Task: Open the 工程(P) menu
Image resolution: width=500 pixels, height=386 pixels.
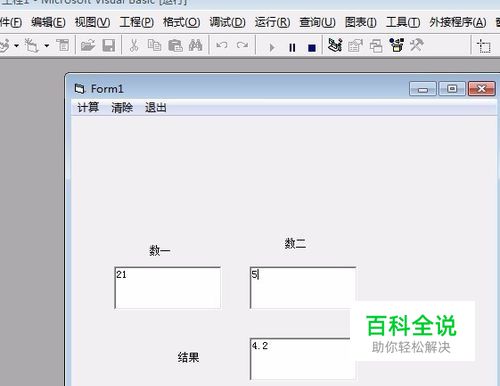Action: click(137, 22)
